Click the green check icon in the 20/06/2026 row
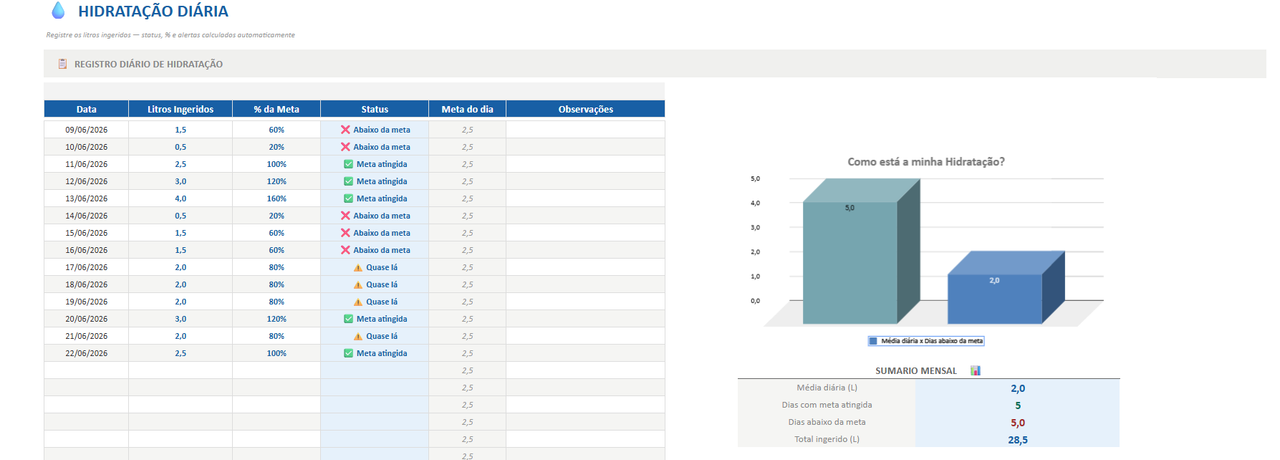1280x460 pixels. click(348, 318)
